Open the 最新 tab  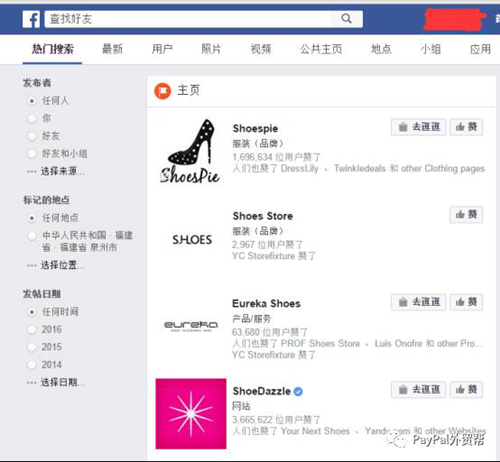(x=112, y=49)
